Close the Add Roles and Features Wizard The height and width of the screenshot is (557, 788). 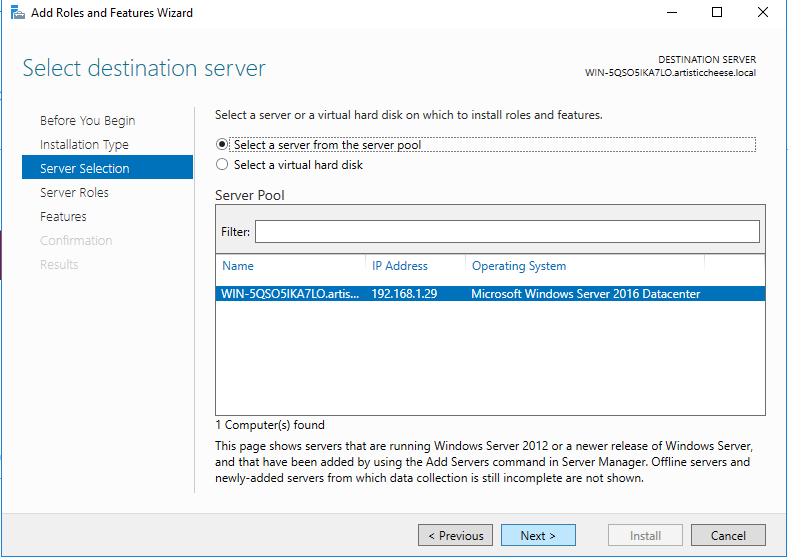pos(763,13)
